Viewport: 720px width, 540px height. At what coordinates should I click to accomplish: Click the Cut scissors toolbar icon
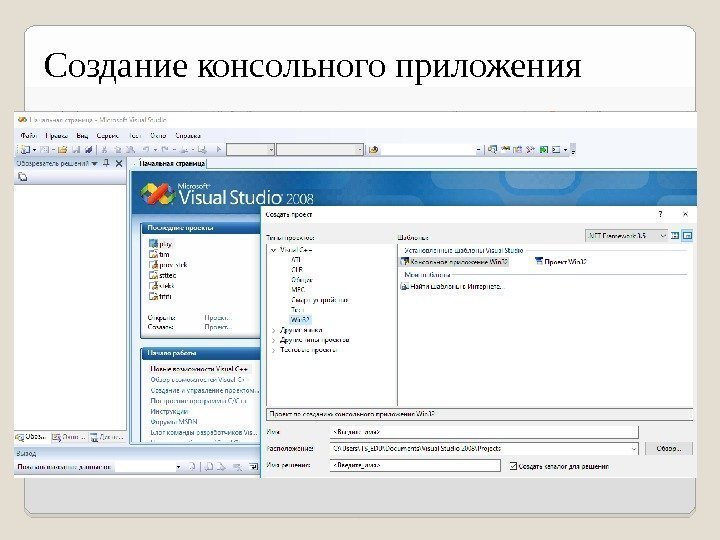coord(105,150)
